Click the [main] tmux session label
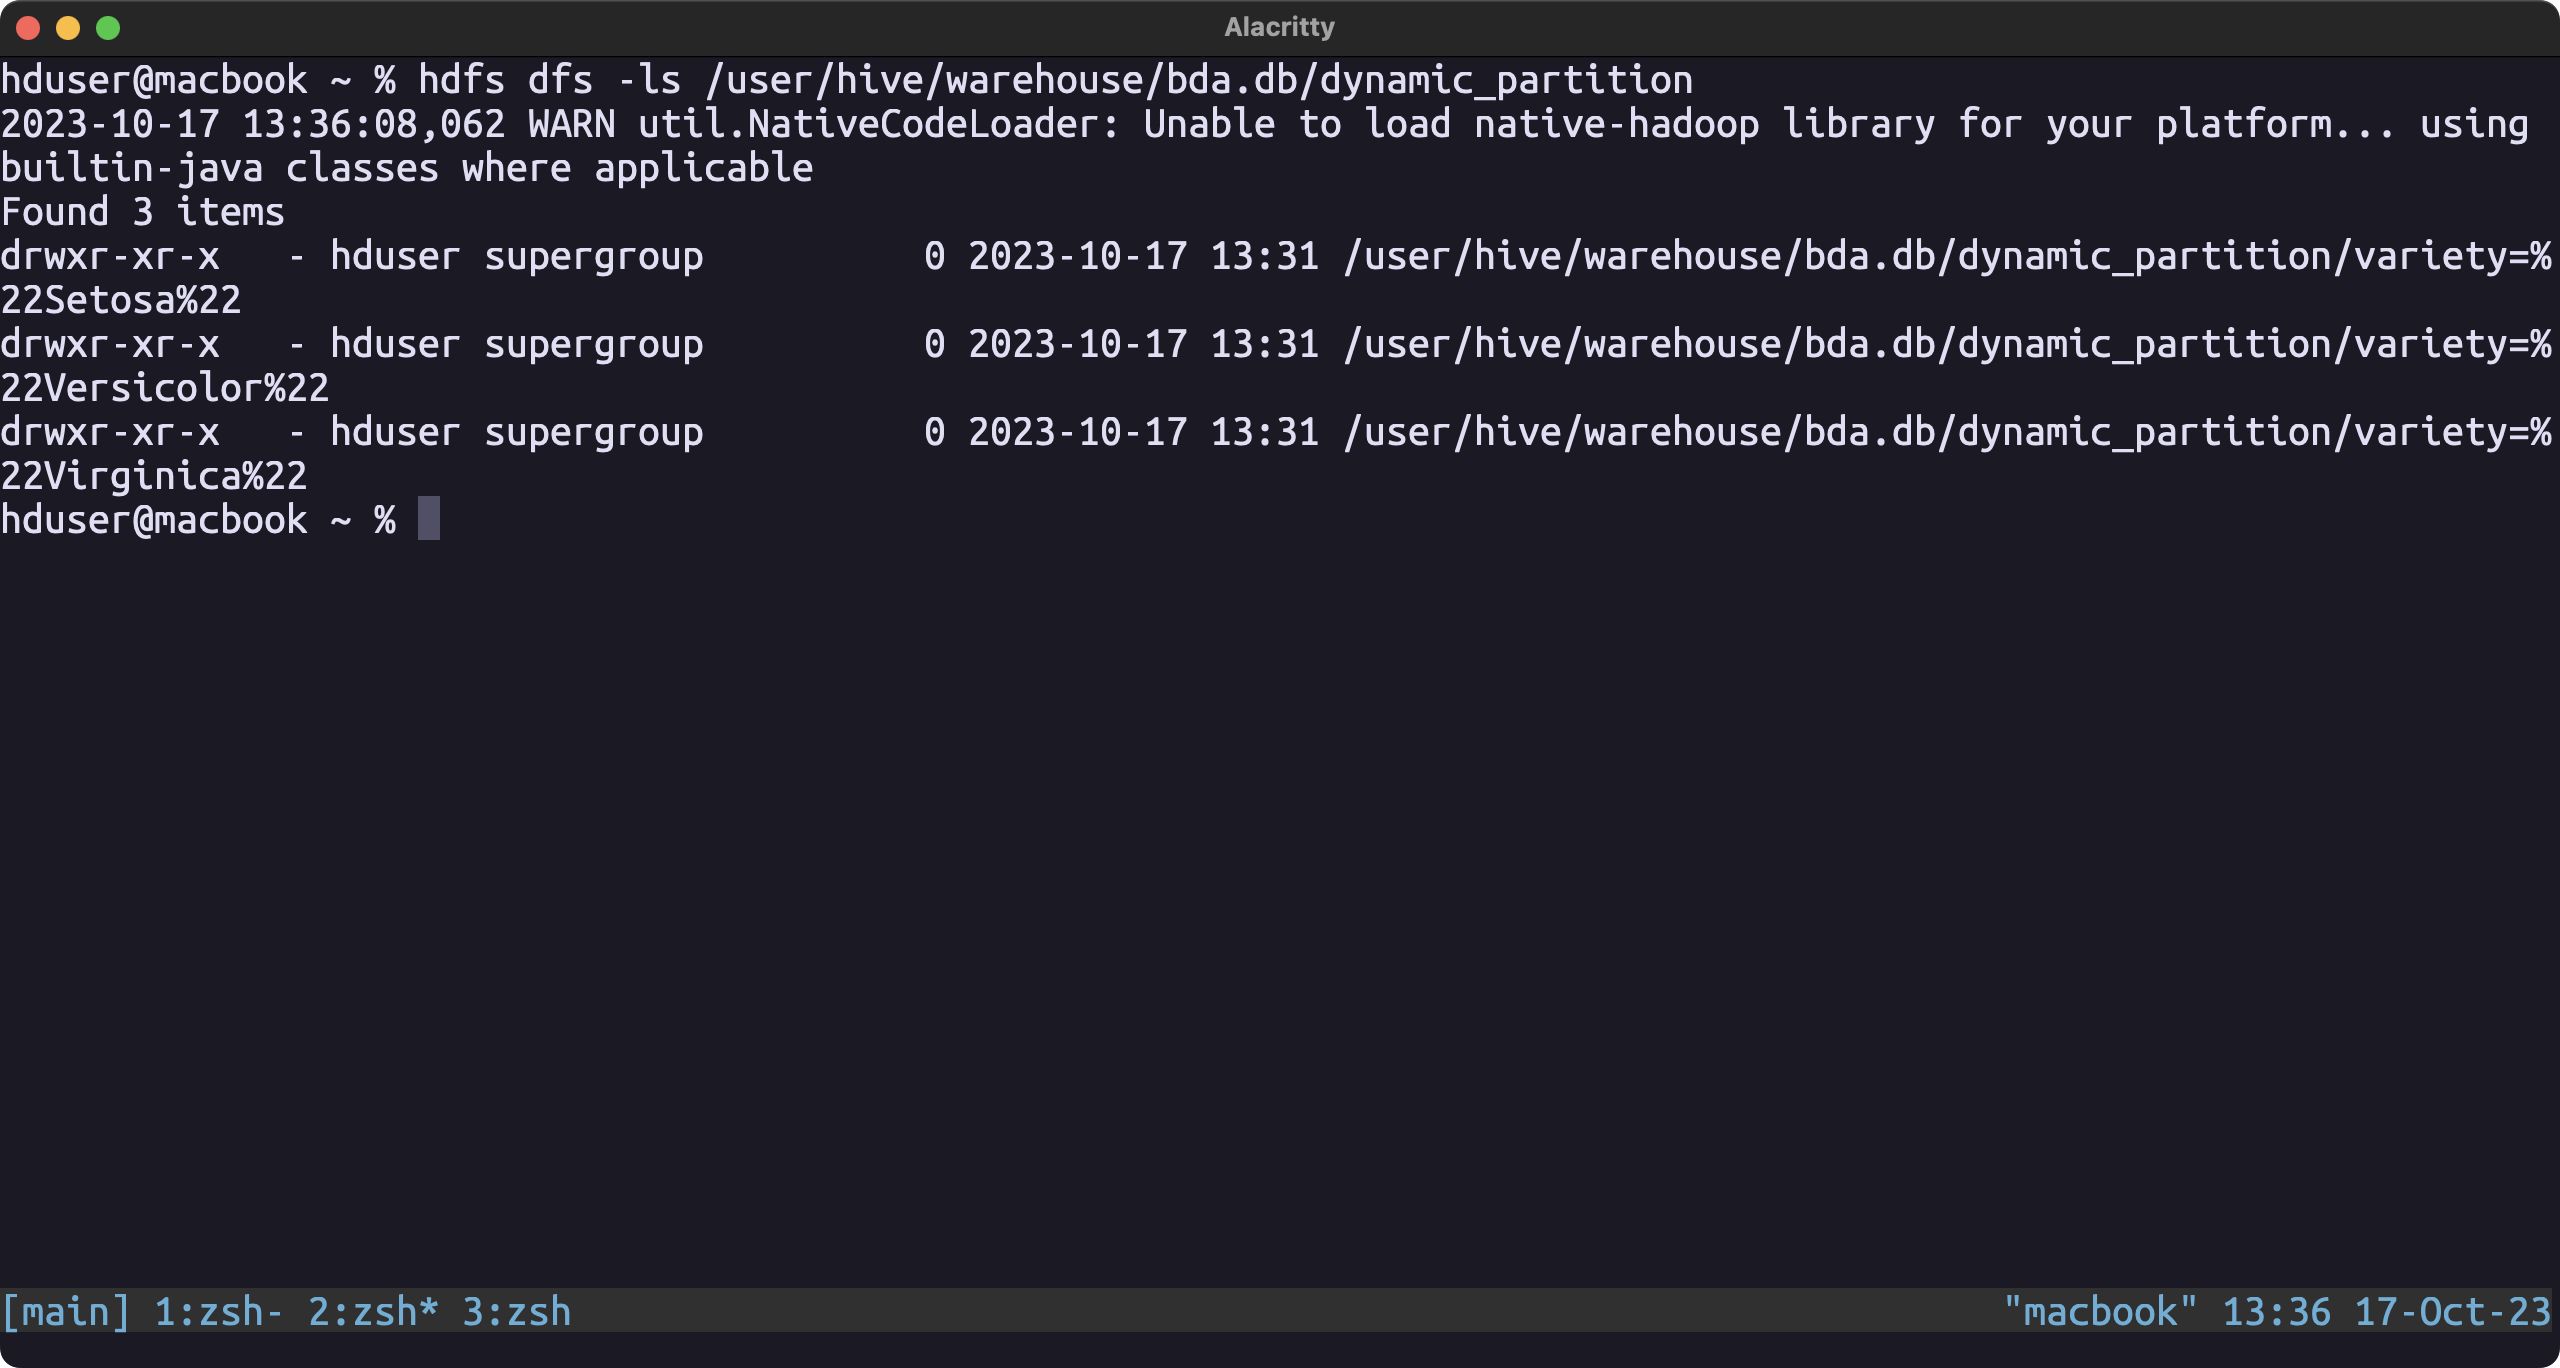This screenshot has width=2560, height=1368. [66, 1312]
